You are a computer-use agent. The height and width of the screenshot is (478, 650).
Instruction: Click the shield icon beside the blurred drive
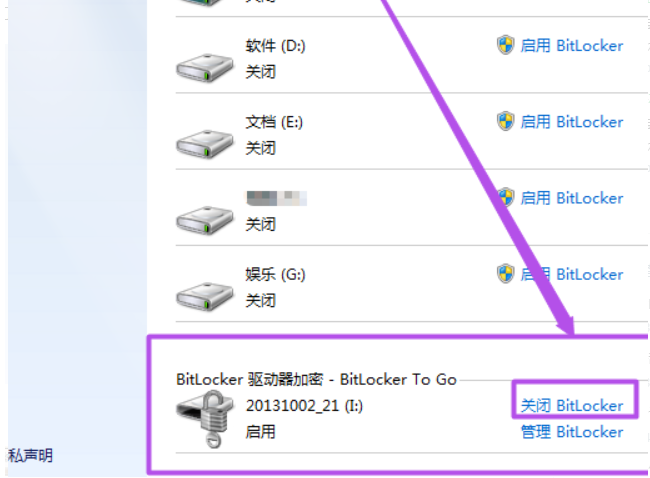tap(505, 198)
